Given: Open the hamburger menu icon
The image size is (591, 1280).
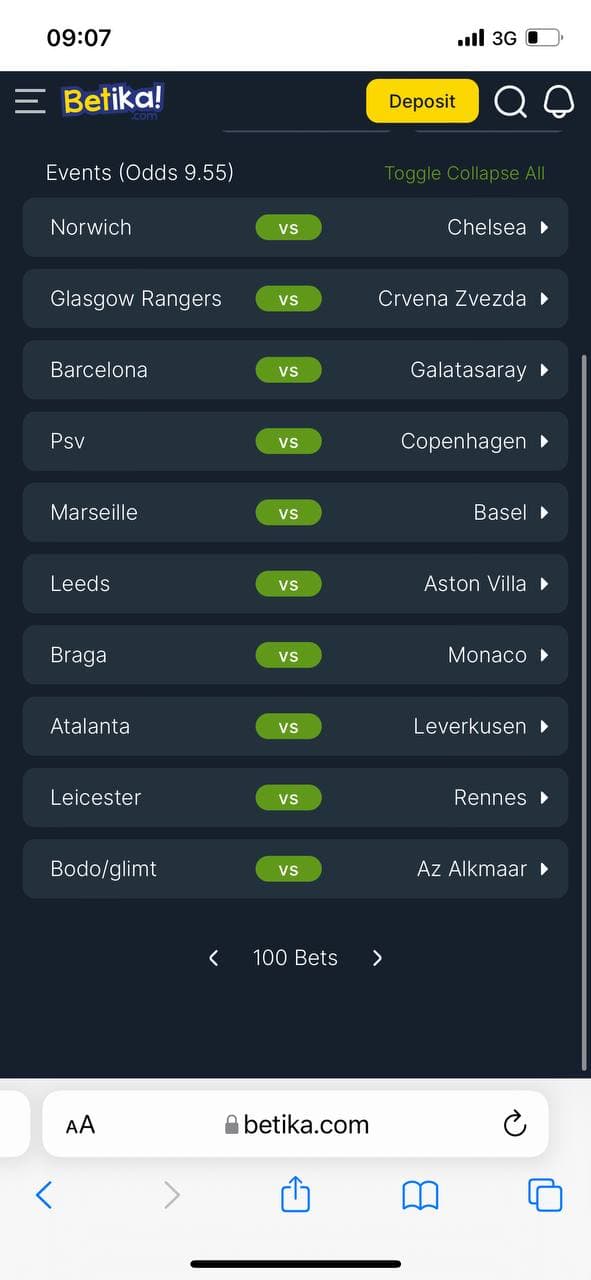Looking at the screenshot, I should pyautogui.click(x=30, y=101).
